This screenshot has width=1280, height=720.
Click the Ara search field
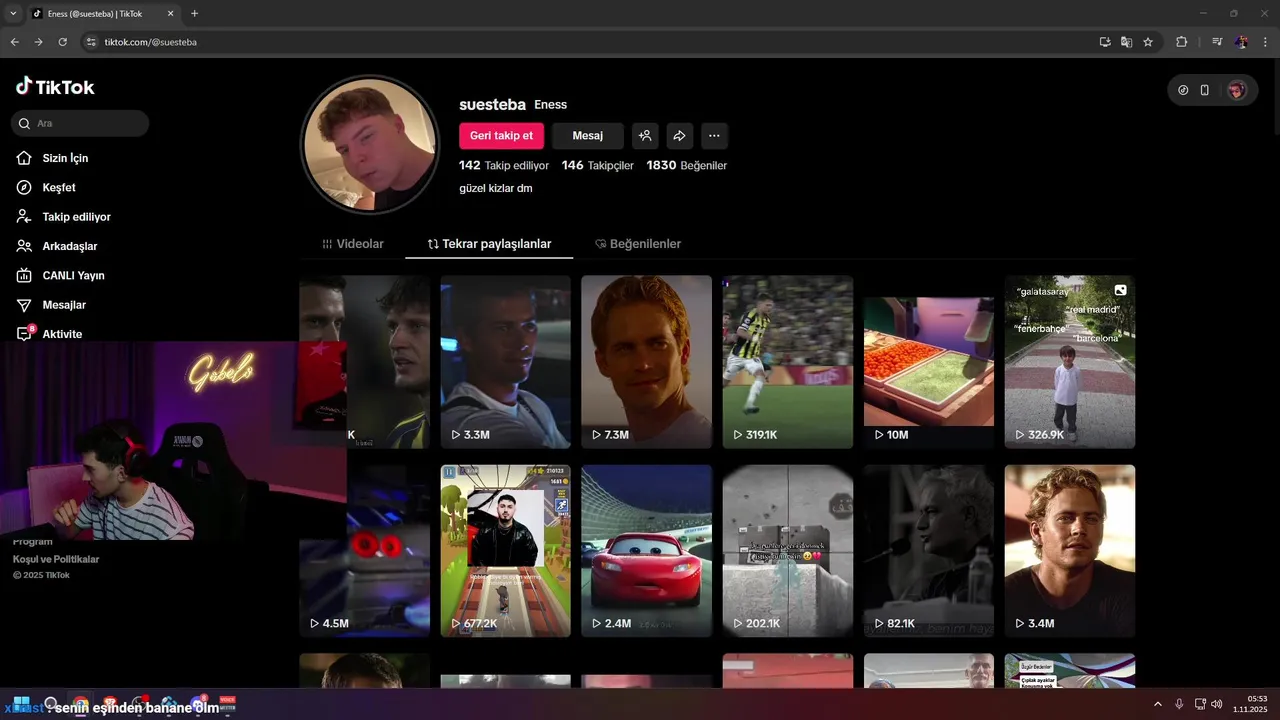click(x=80, y=123)
